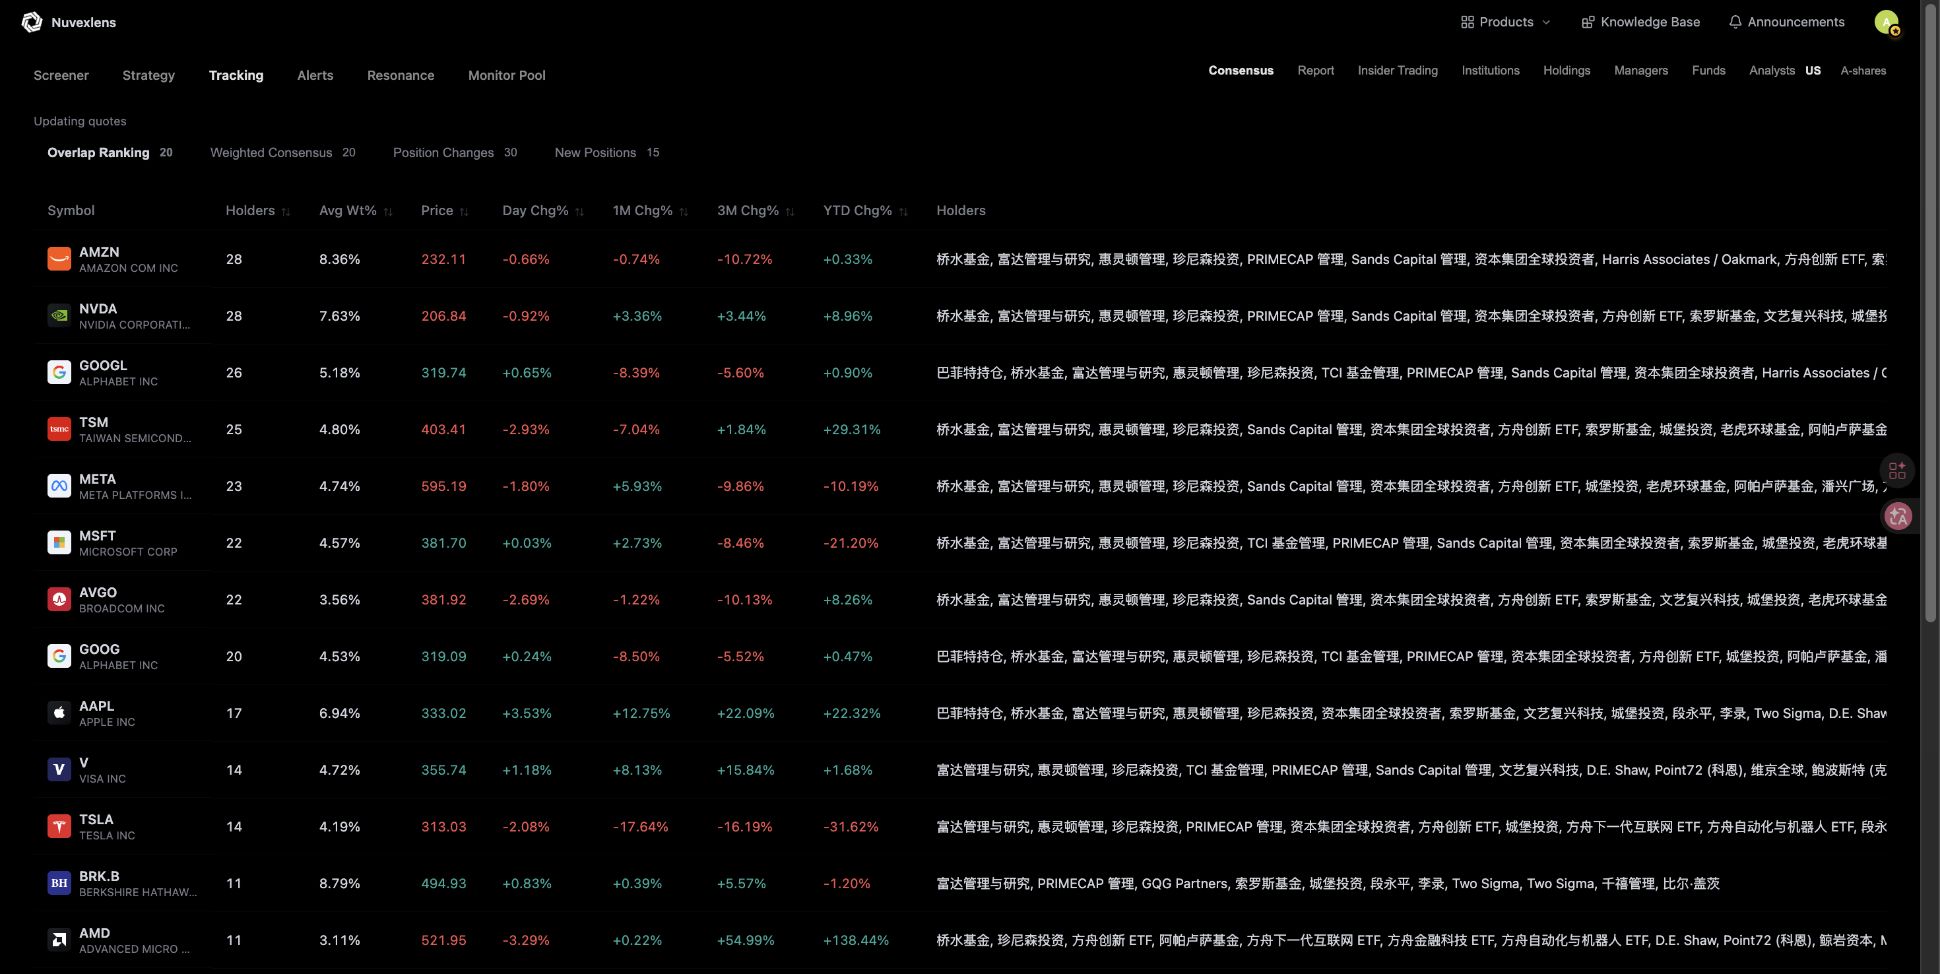Screen dimensions: 1940x974
Task: Open the TSLA symbol link
Action: pos(96,819)
